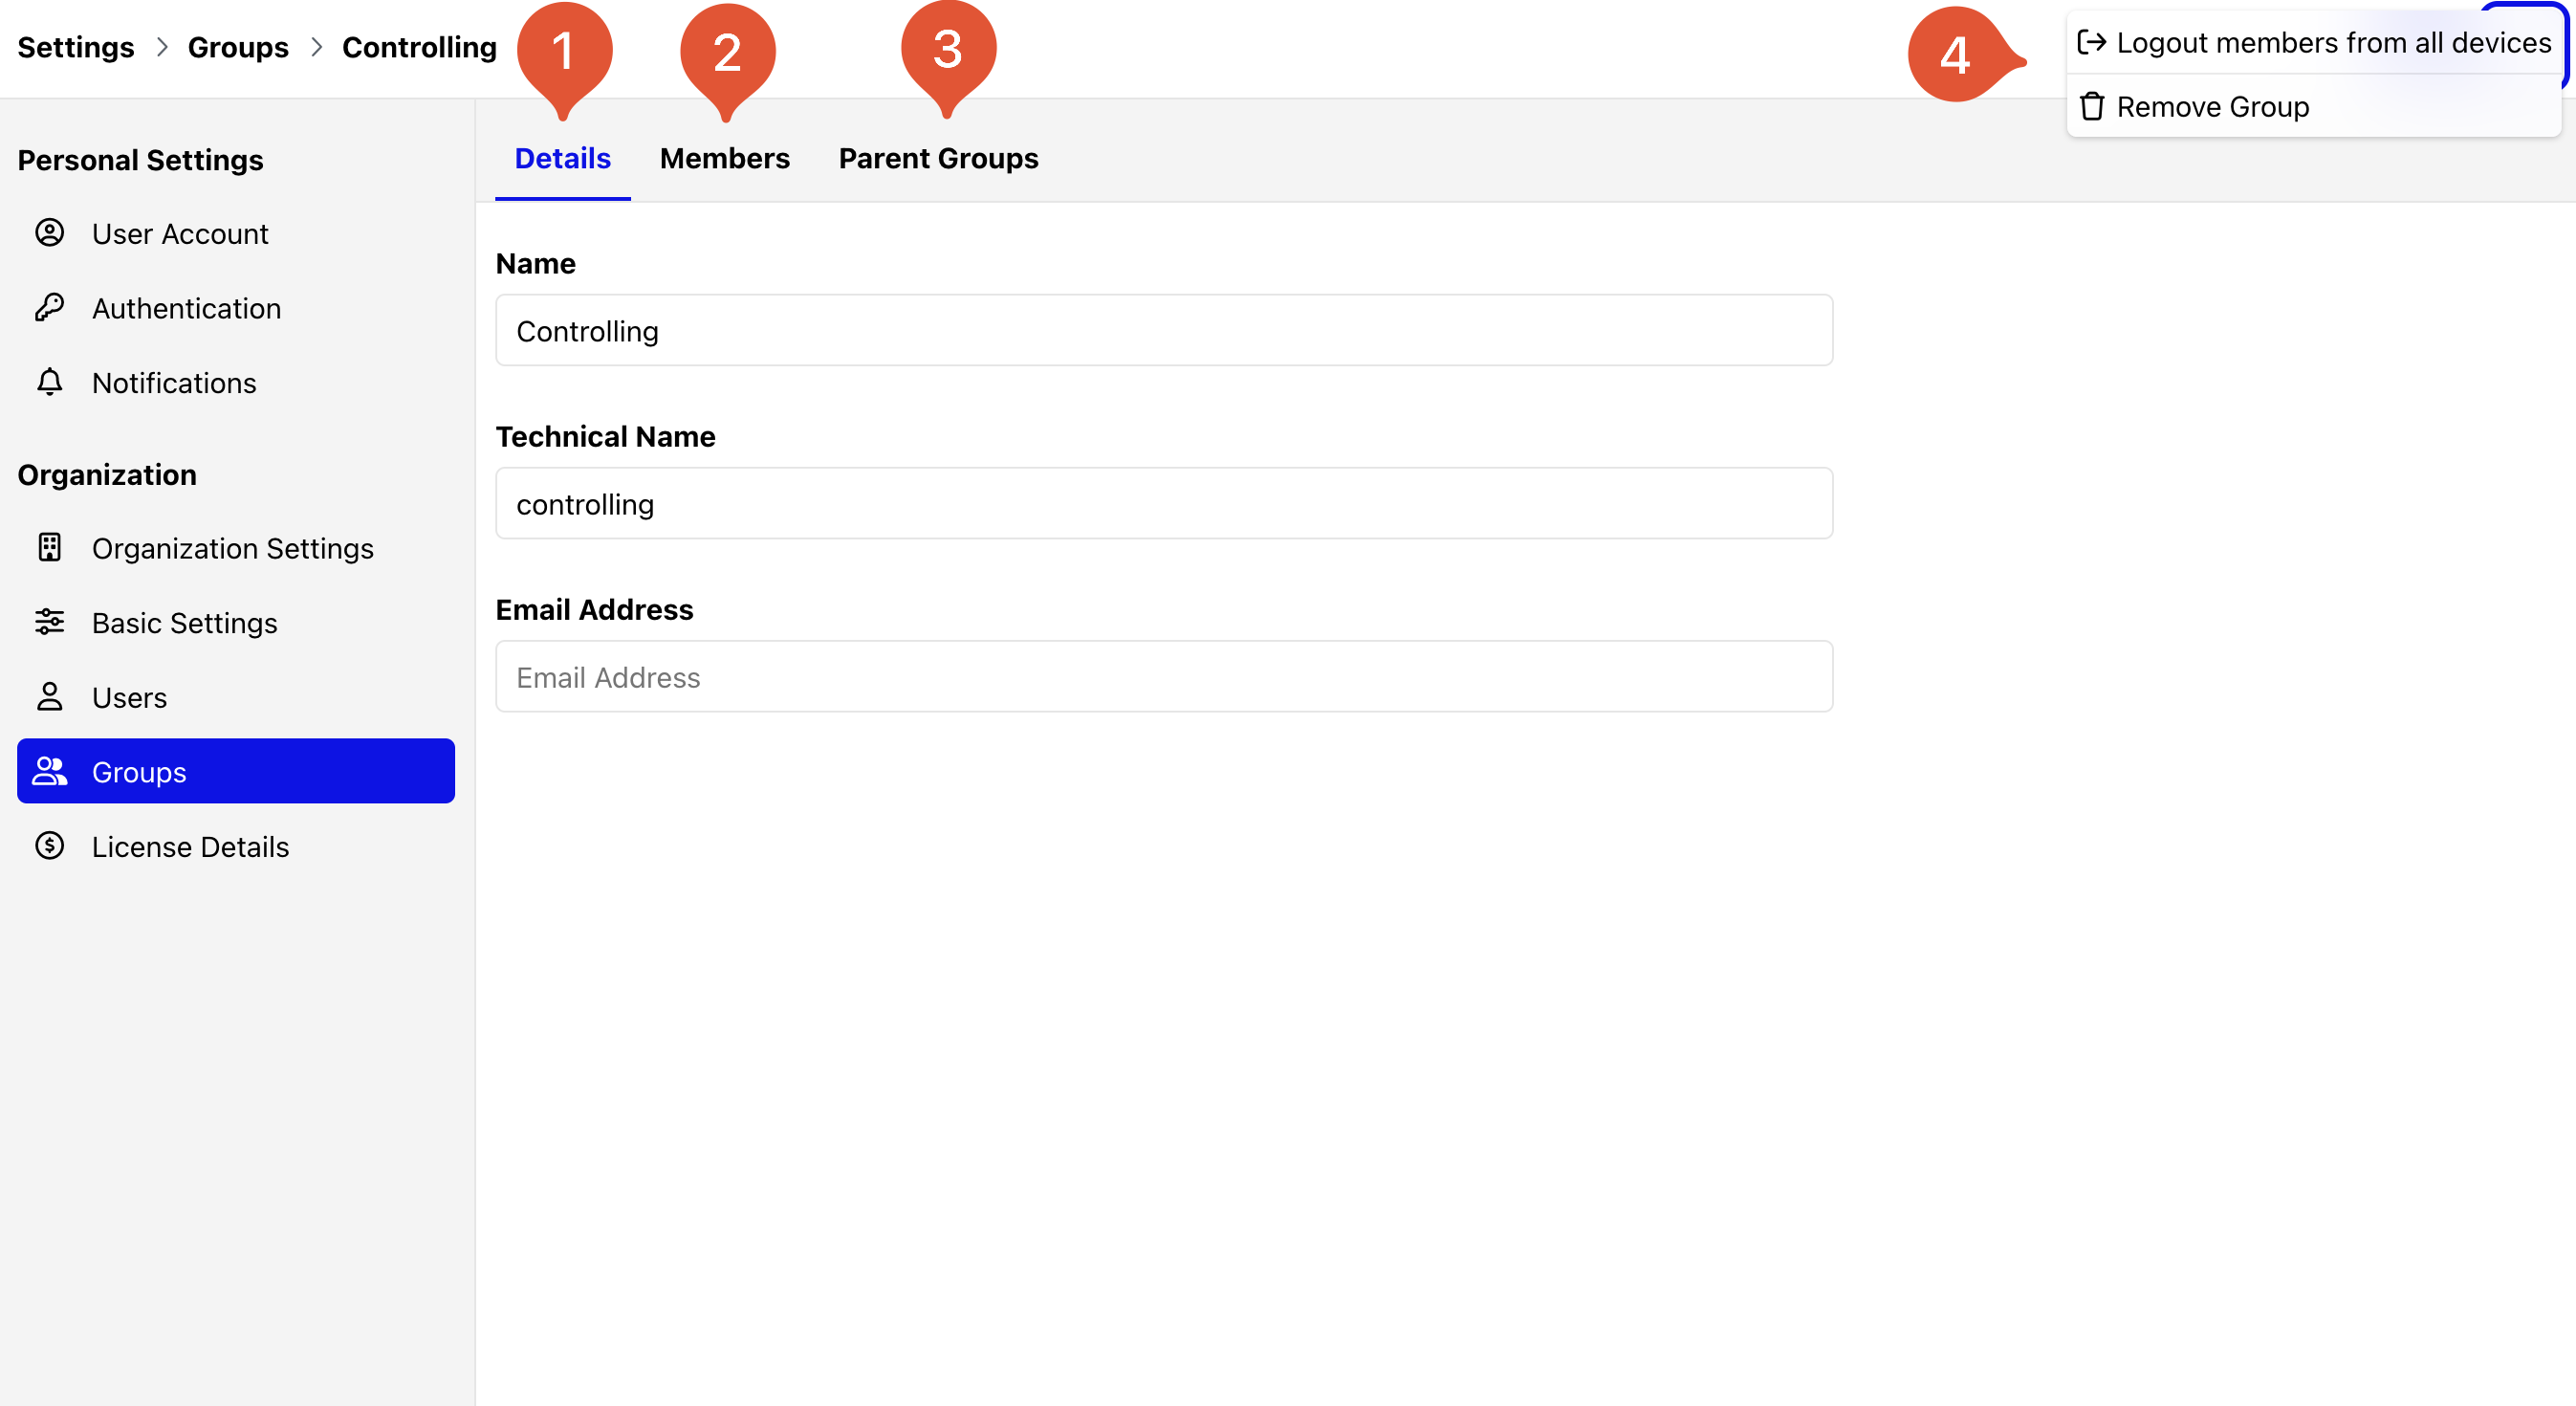Click the Notifications bell icon
The height and width of the screenshot is (1406, 2576).
point(49,382)
